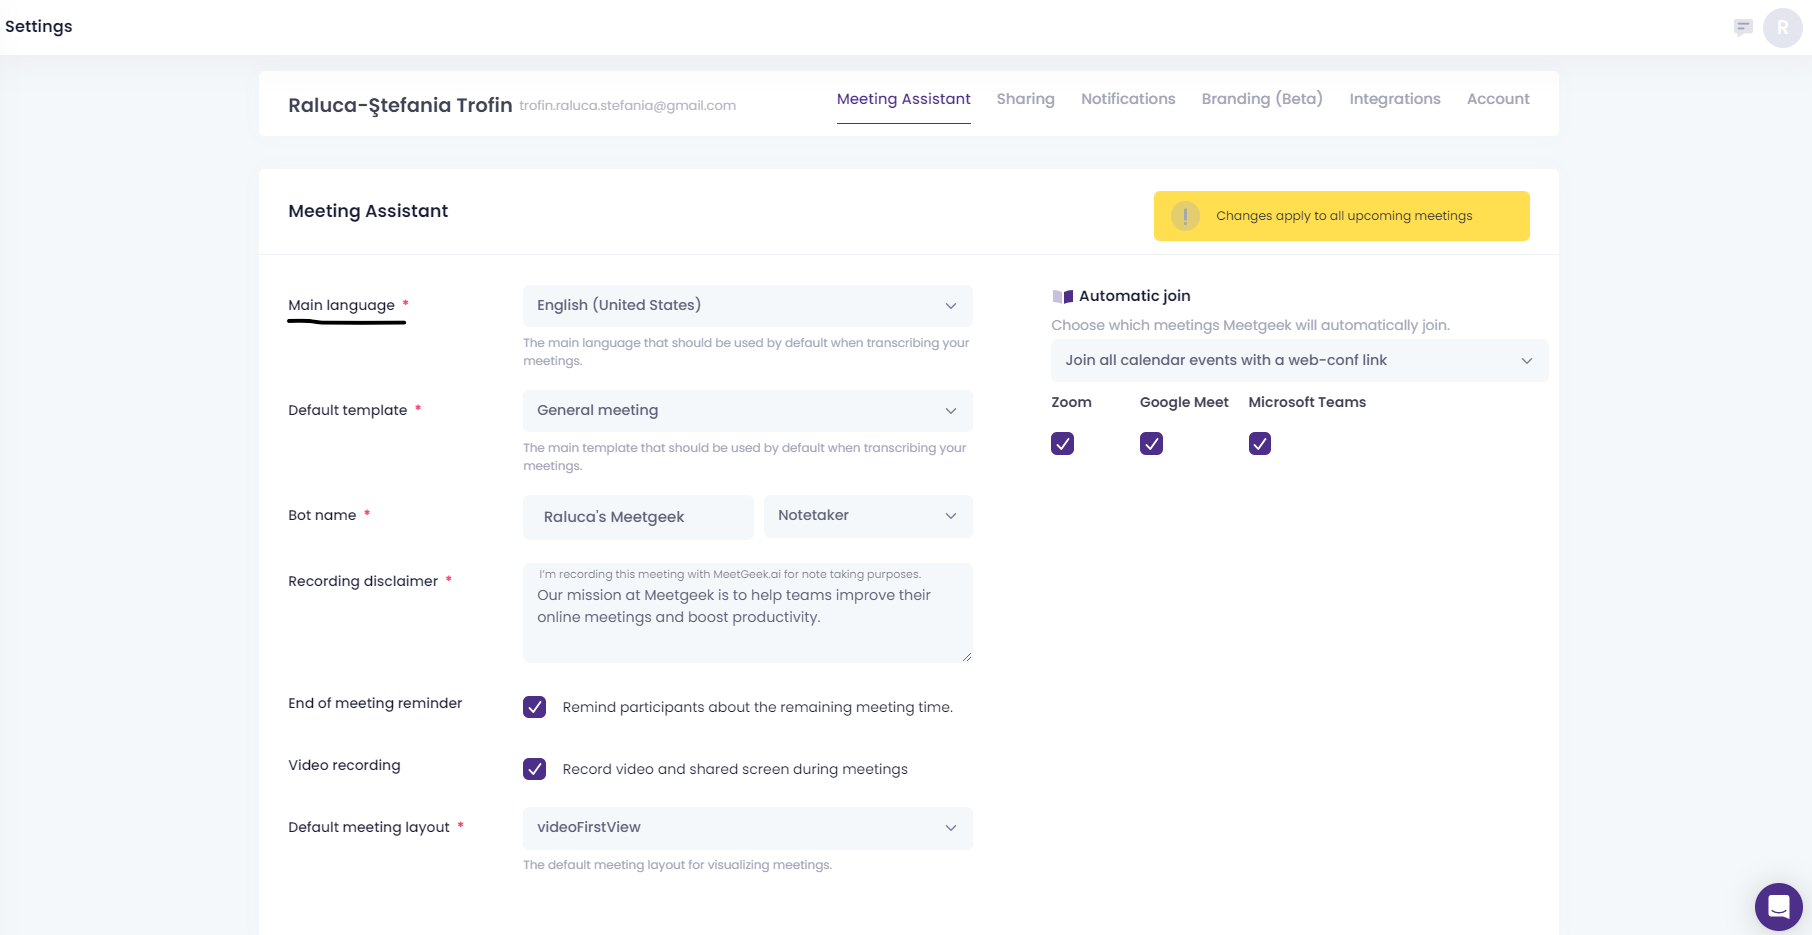Uncheck the Microsoft Teams checkbox

point(1259,444)
